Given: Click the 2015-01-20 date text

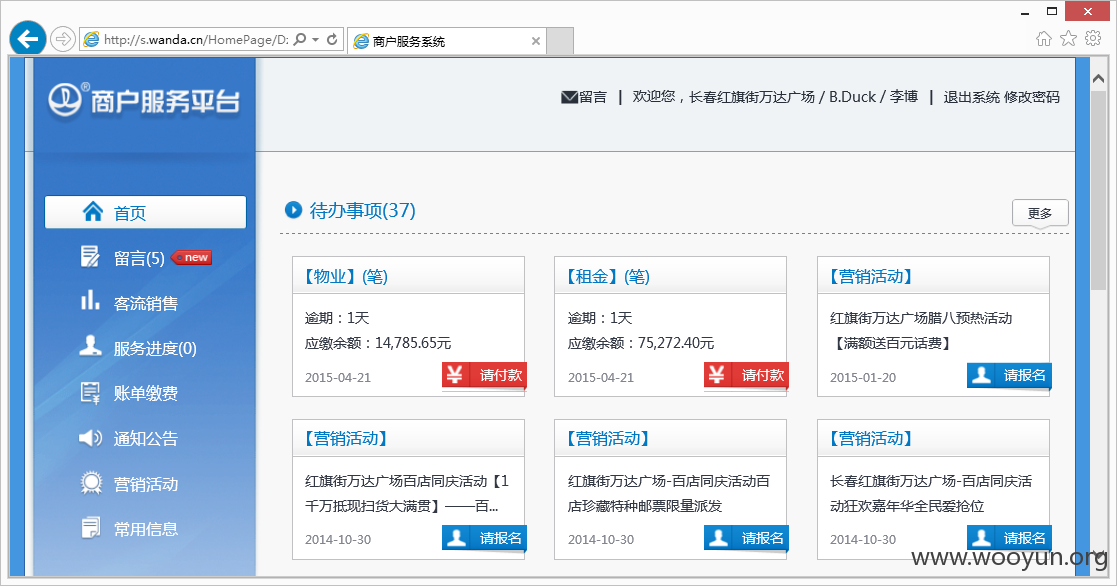Looking at the screenshot, I should pos(863,378).
